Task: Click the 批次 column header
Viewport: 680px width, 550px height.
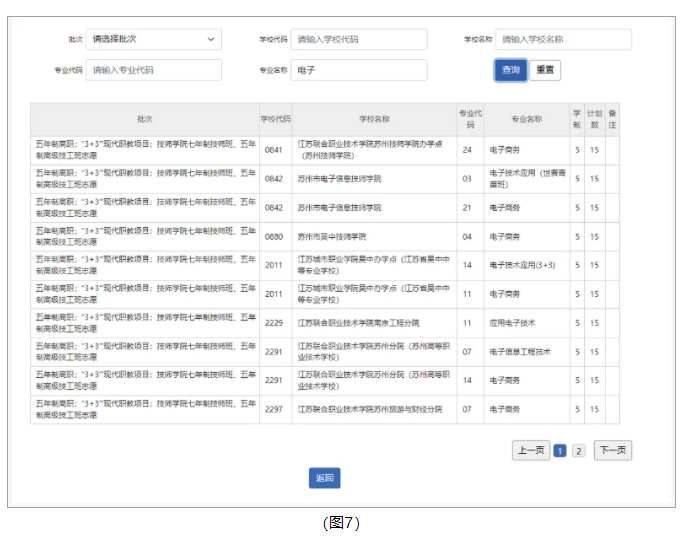Action: 145,119
